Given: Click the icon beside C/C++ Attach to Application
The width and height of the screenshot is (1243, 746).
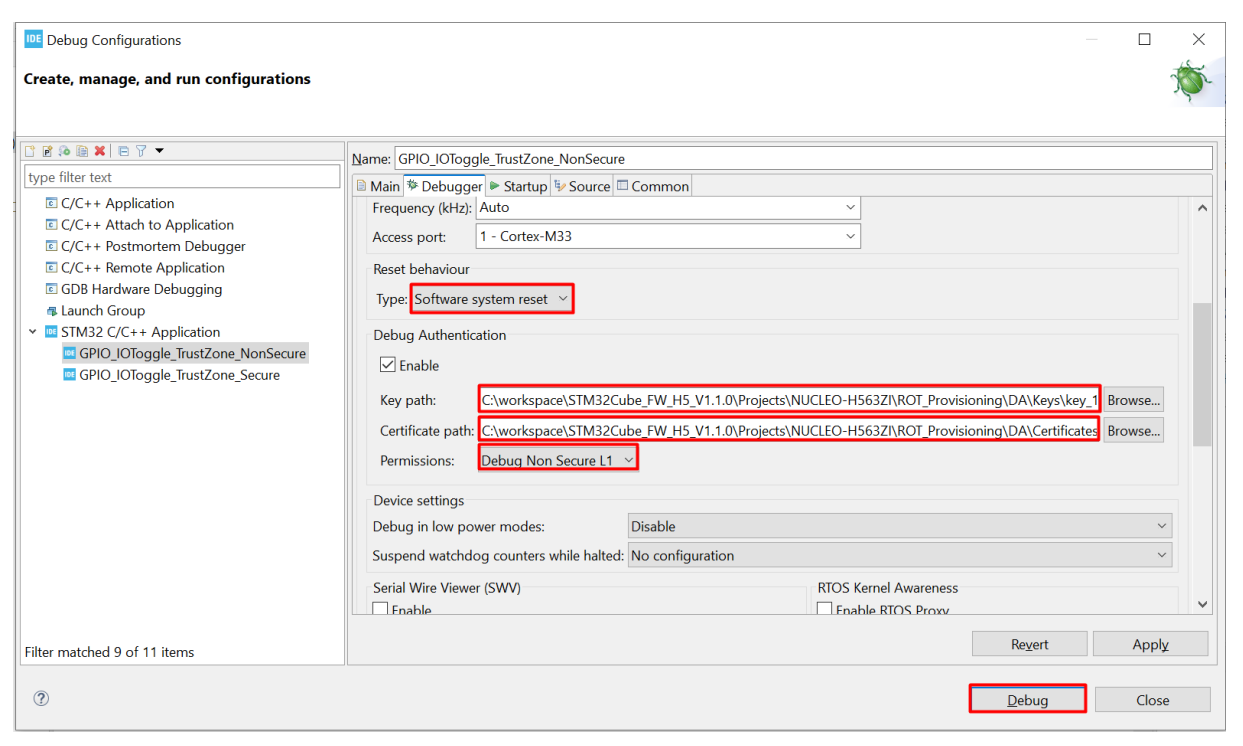Looking at the screenshot, I should [x=52, y=225].
